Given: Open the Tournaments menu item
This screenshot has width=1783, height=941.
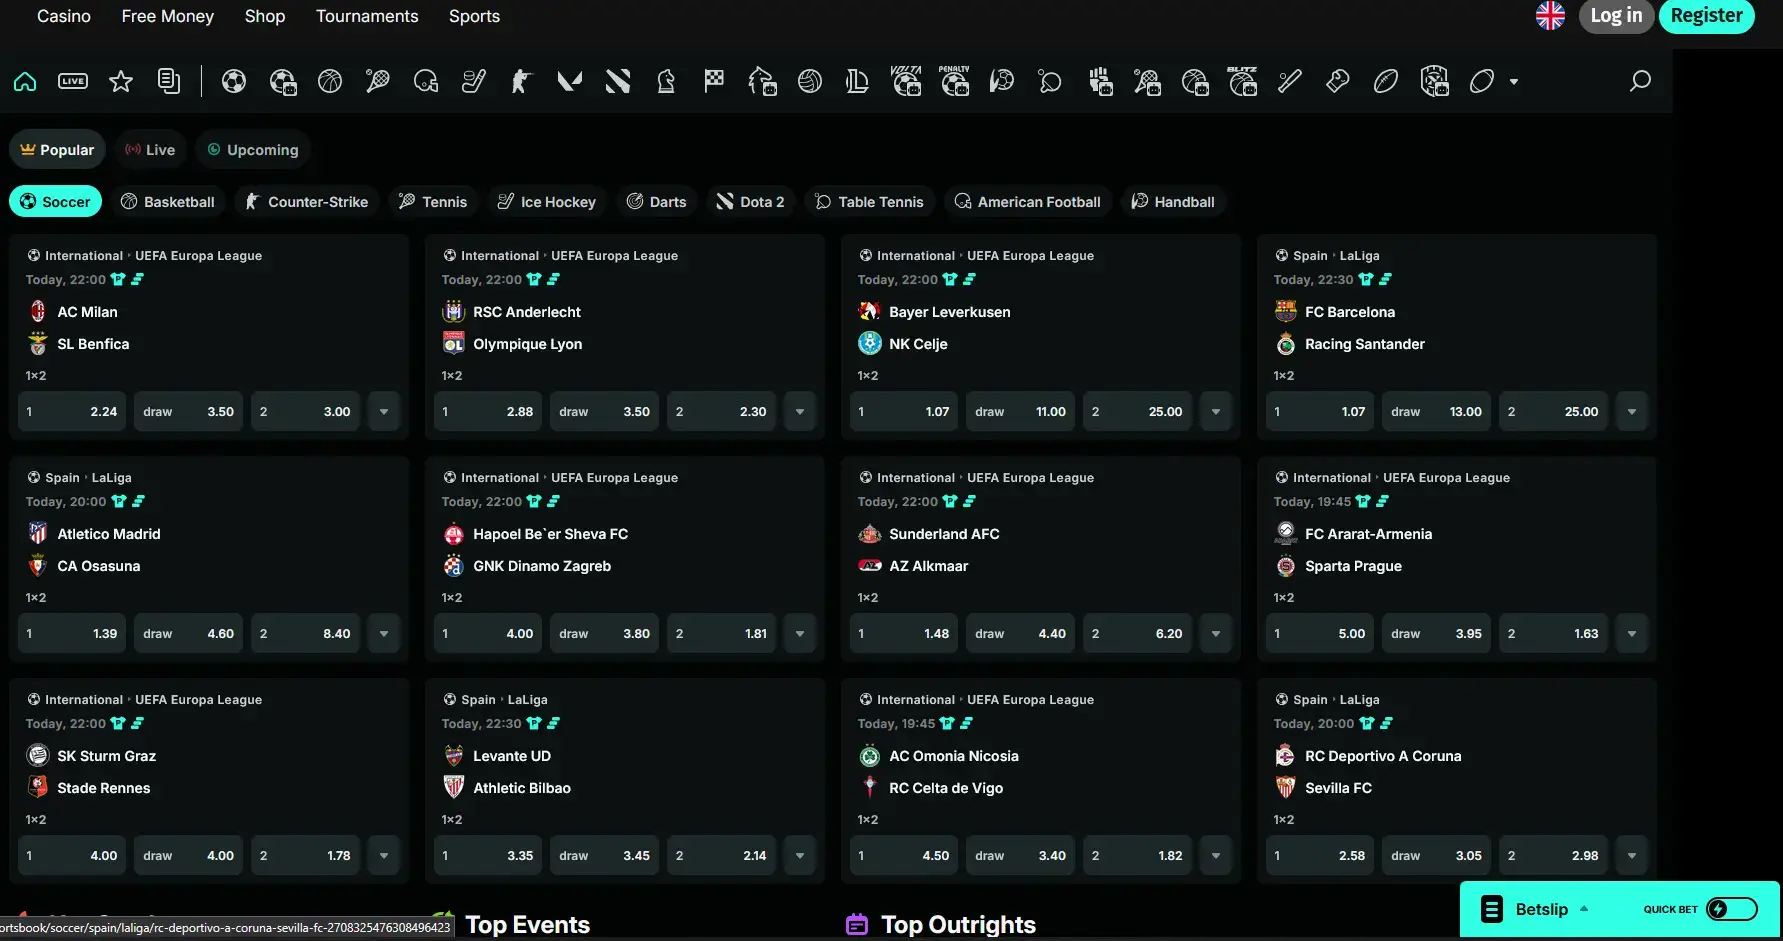Looking at the screenshot, I should tap(367, 16).
